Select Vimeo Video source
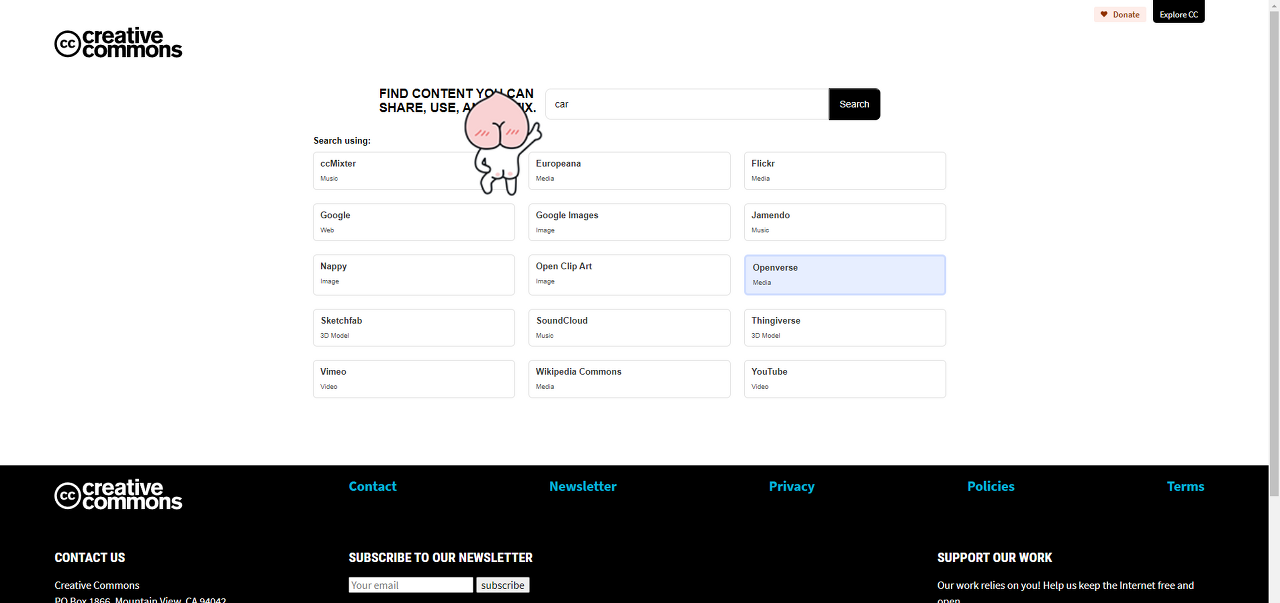The width and height of the screenshot is (1280, 603). (414, 379)
